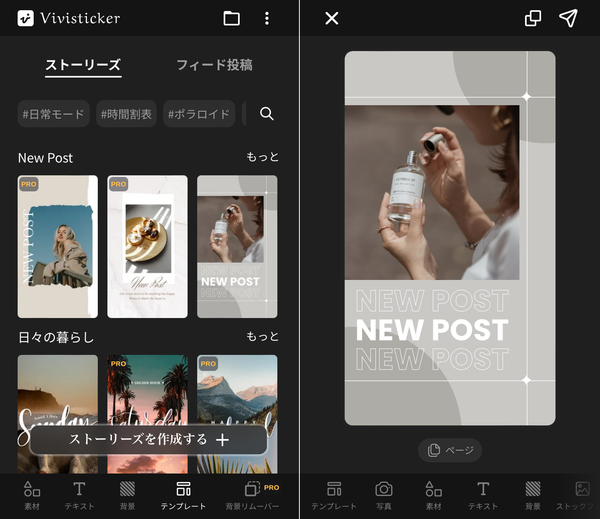Select the top outlined NEW POST text
The height and width of the screenshot is (519, 600).
tap(432, 301)
